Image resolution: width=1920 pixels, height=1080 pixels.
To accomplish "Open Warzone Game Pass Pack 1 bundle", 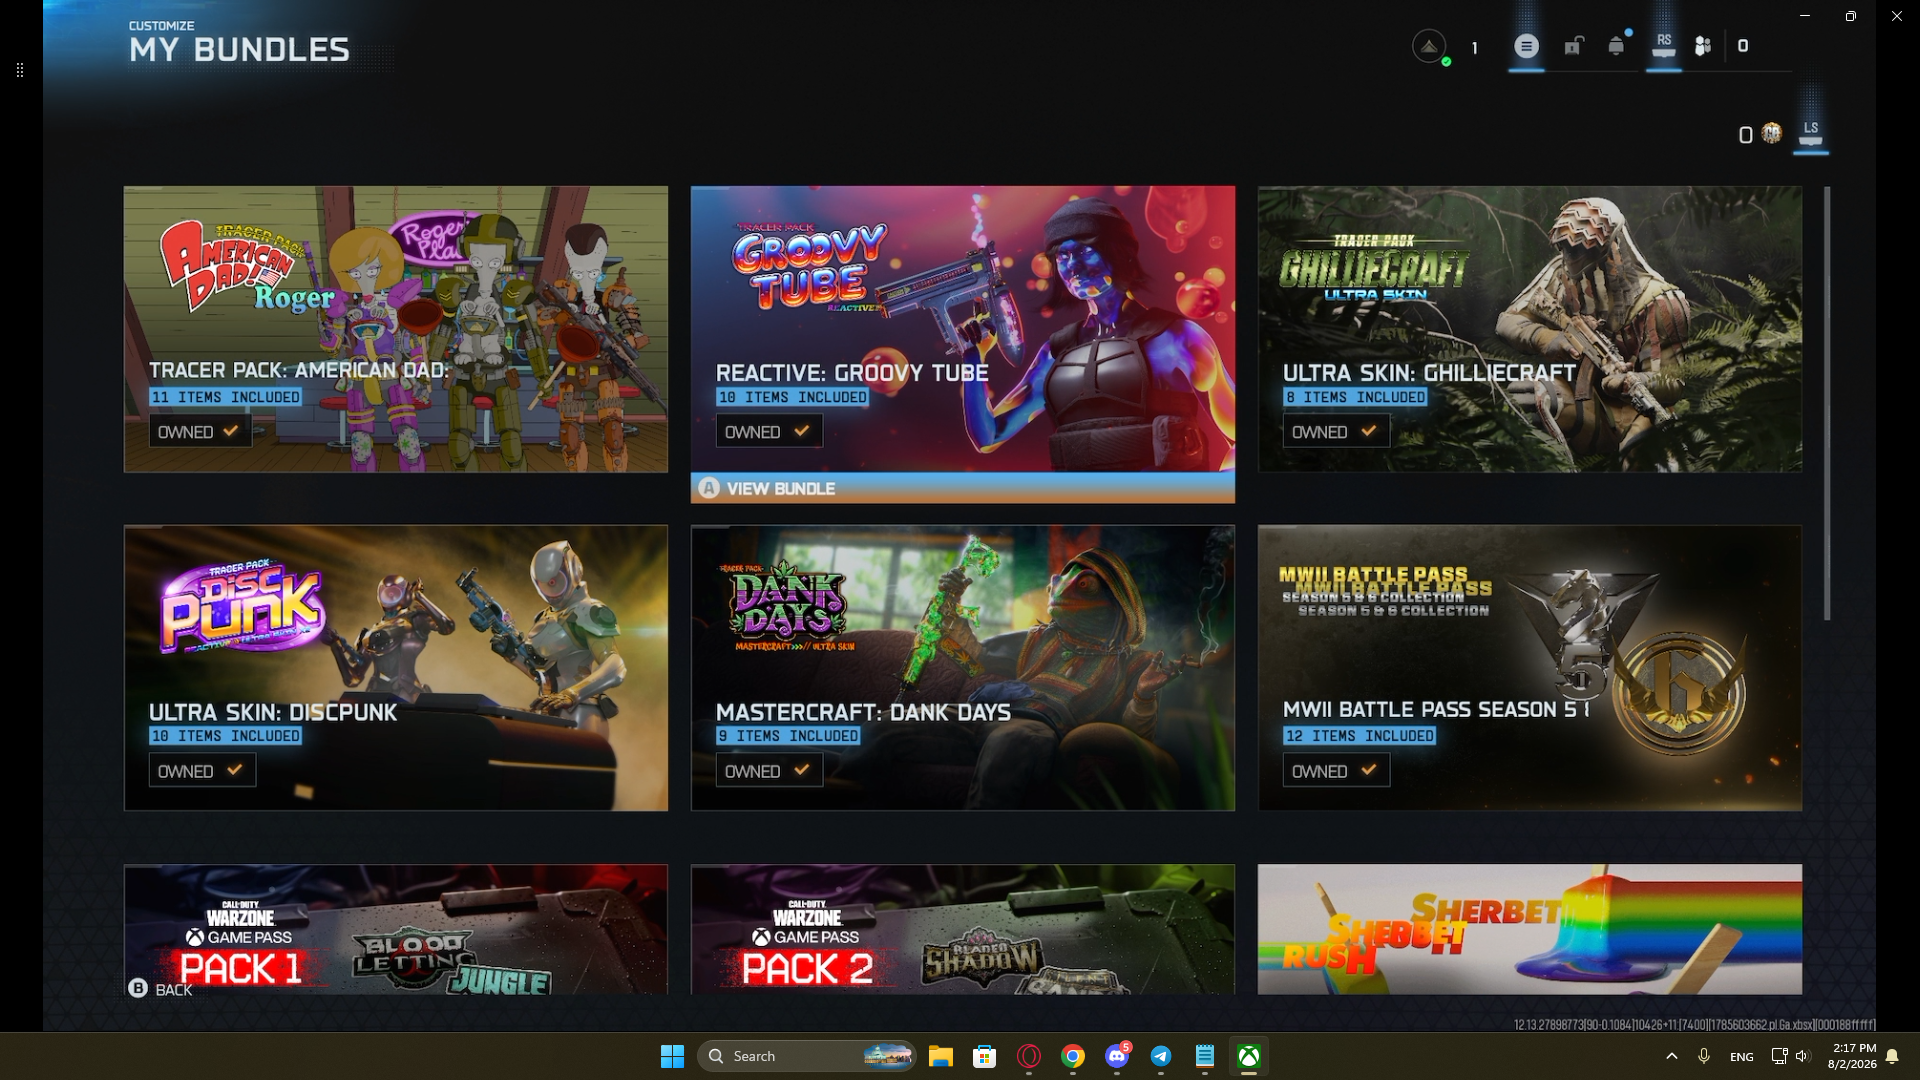I will 396,930.
